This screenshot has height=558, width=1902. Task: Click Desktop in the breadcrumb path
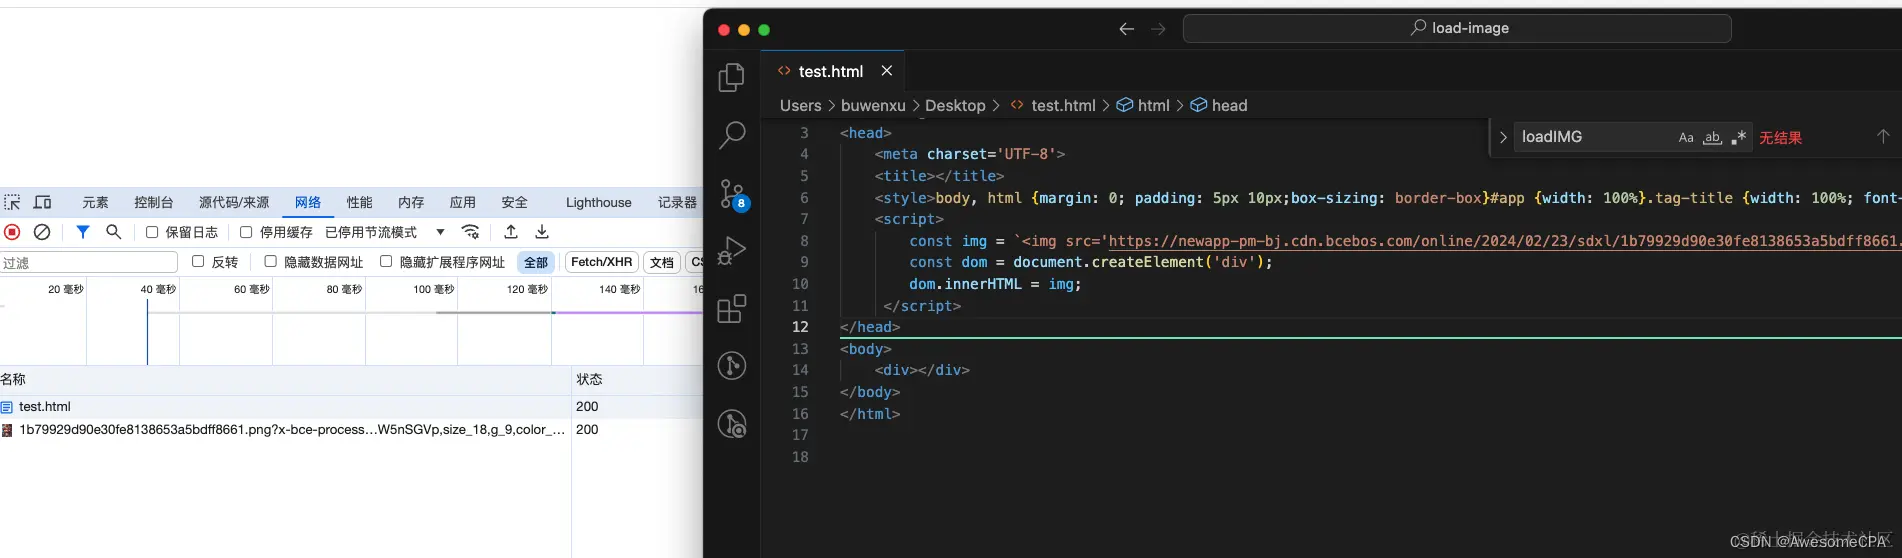click(x=955, y=105)
